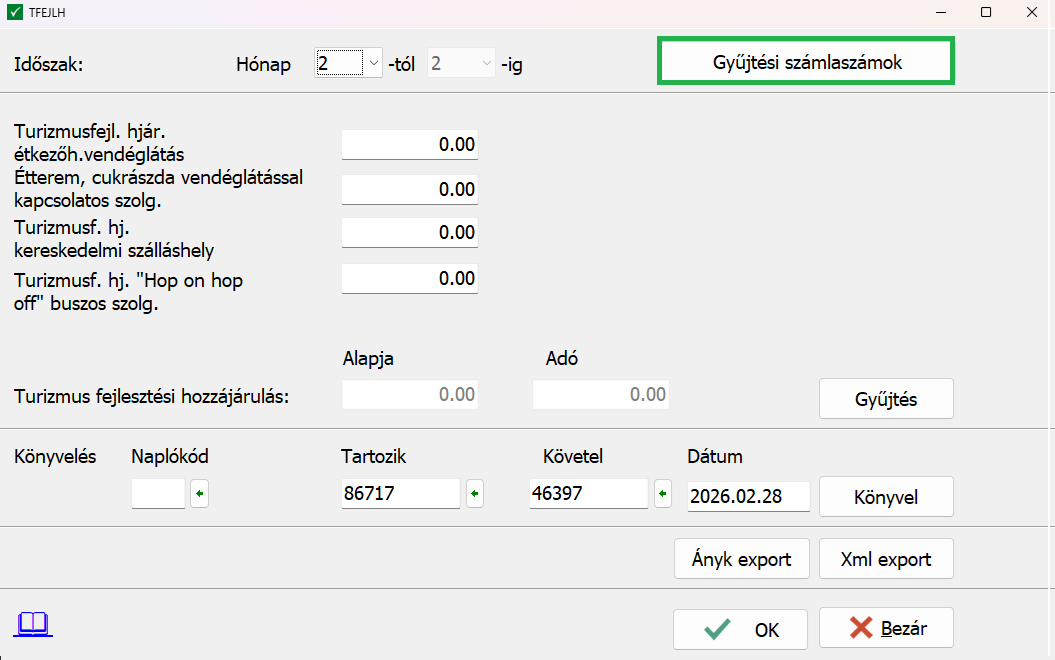Click the Étterem, cukrászda amount field
This screenshot has height=660, width=1055.
pos(409,189)
